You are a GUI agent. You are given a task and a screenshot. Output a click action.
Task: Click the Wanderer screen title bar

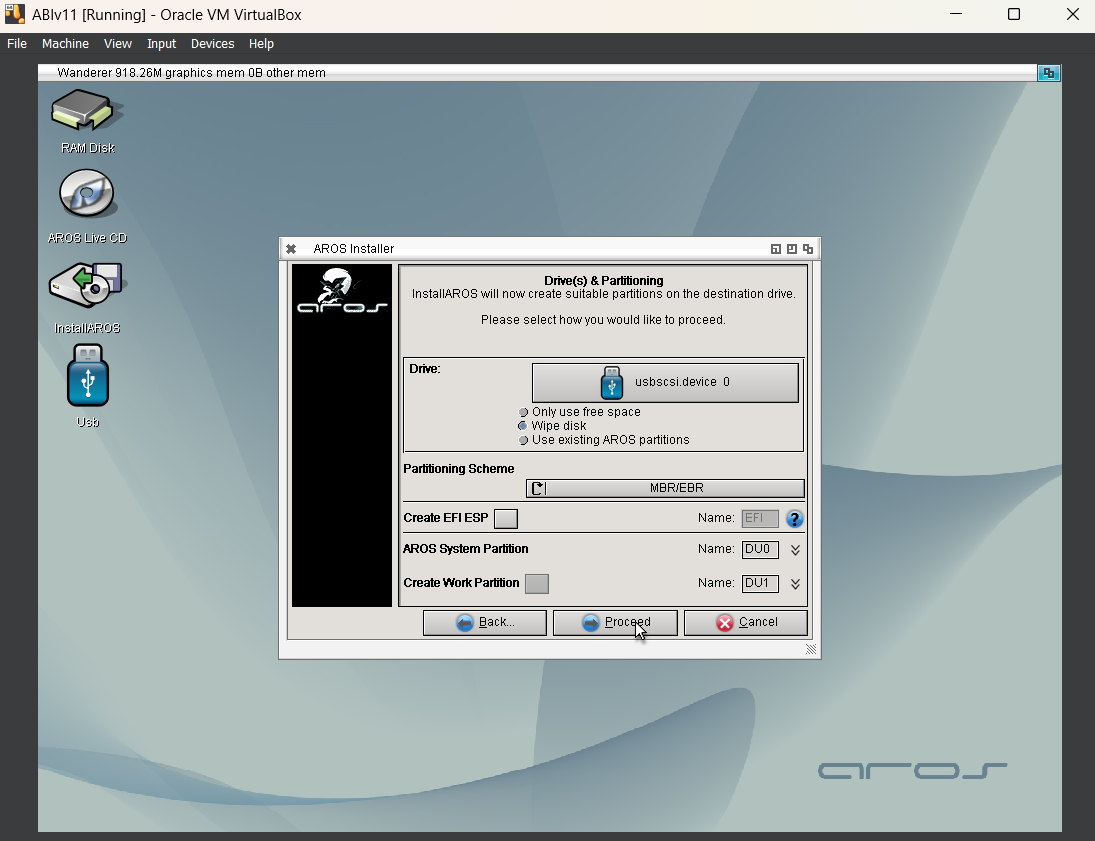coord(538,73)
